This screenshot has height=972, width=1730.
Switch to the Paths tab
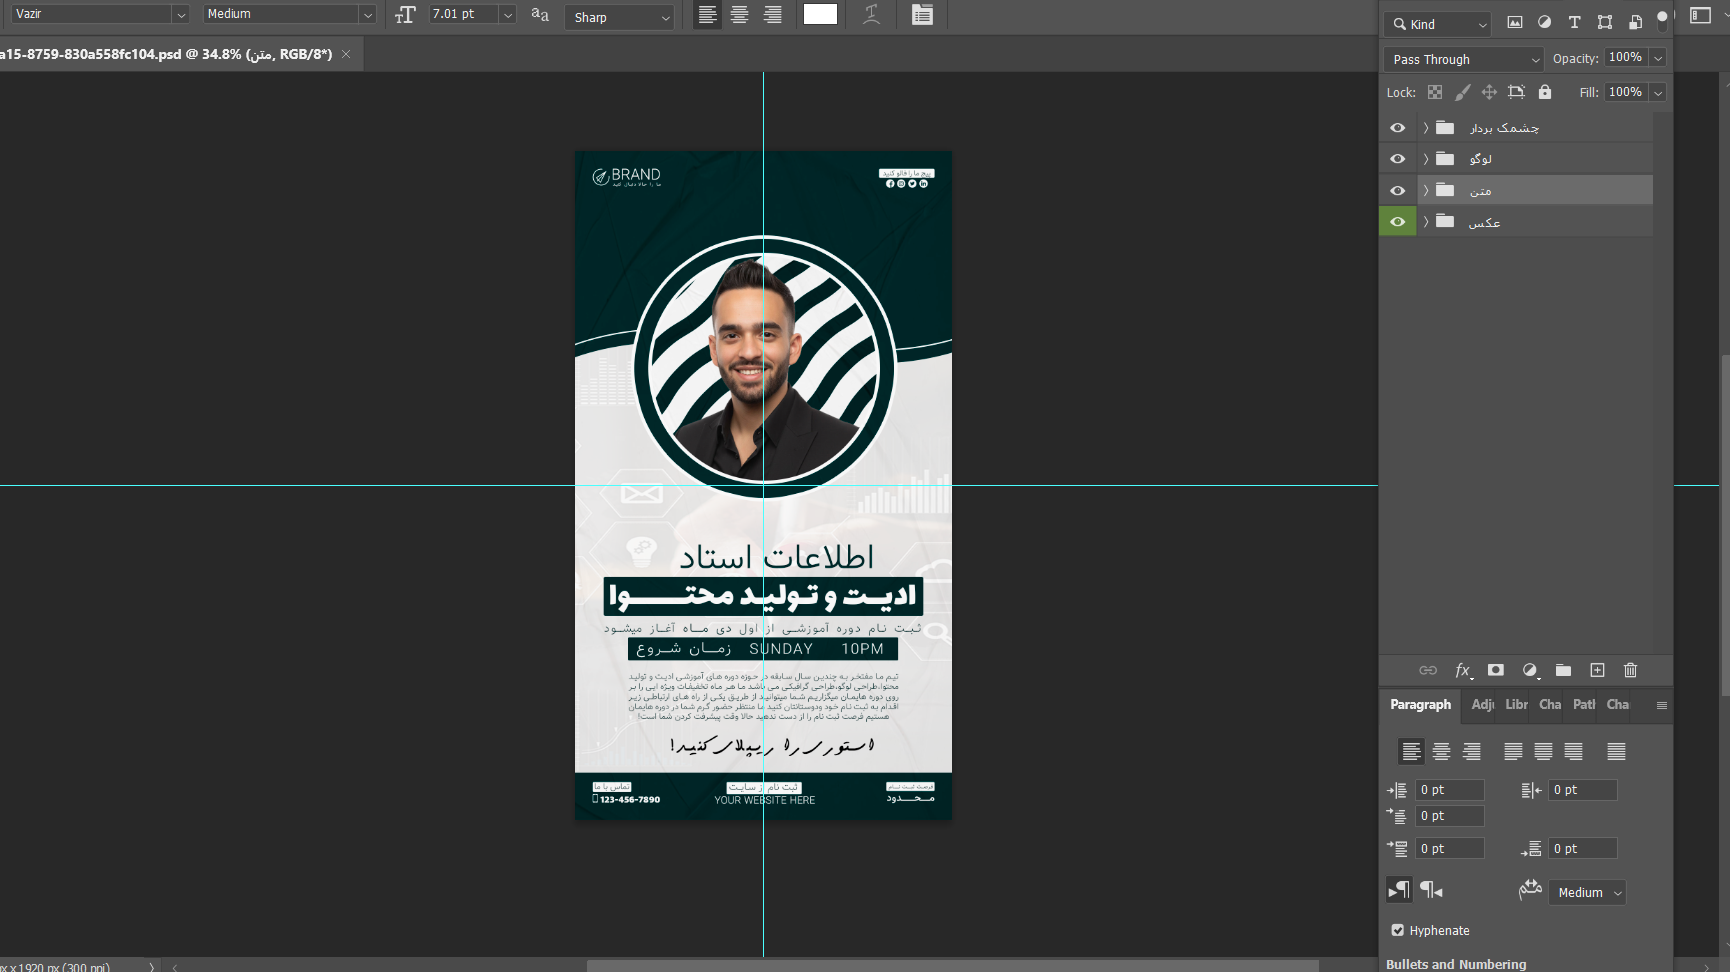[x=1583, y=704]
